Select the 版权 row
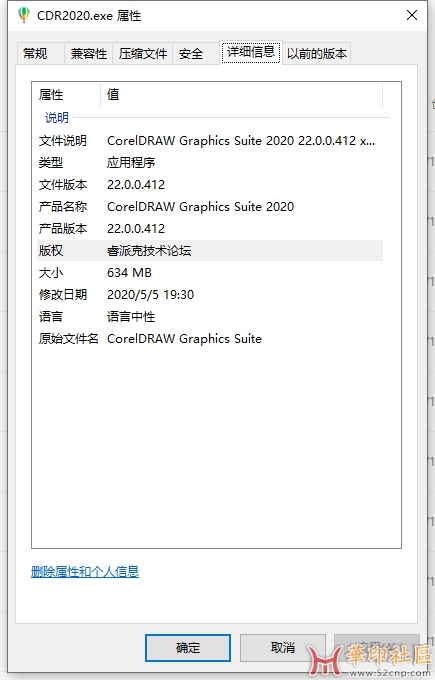This screenshot has height=680, width=435. (210, 251)
